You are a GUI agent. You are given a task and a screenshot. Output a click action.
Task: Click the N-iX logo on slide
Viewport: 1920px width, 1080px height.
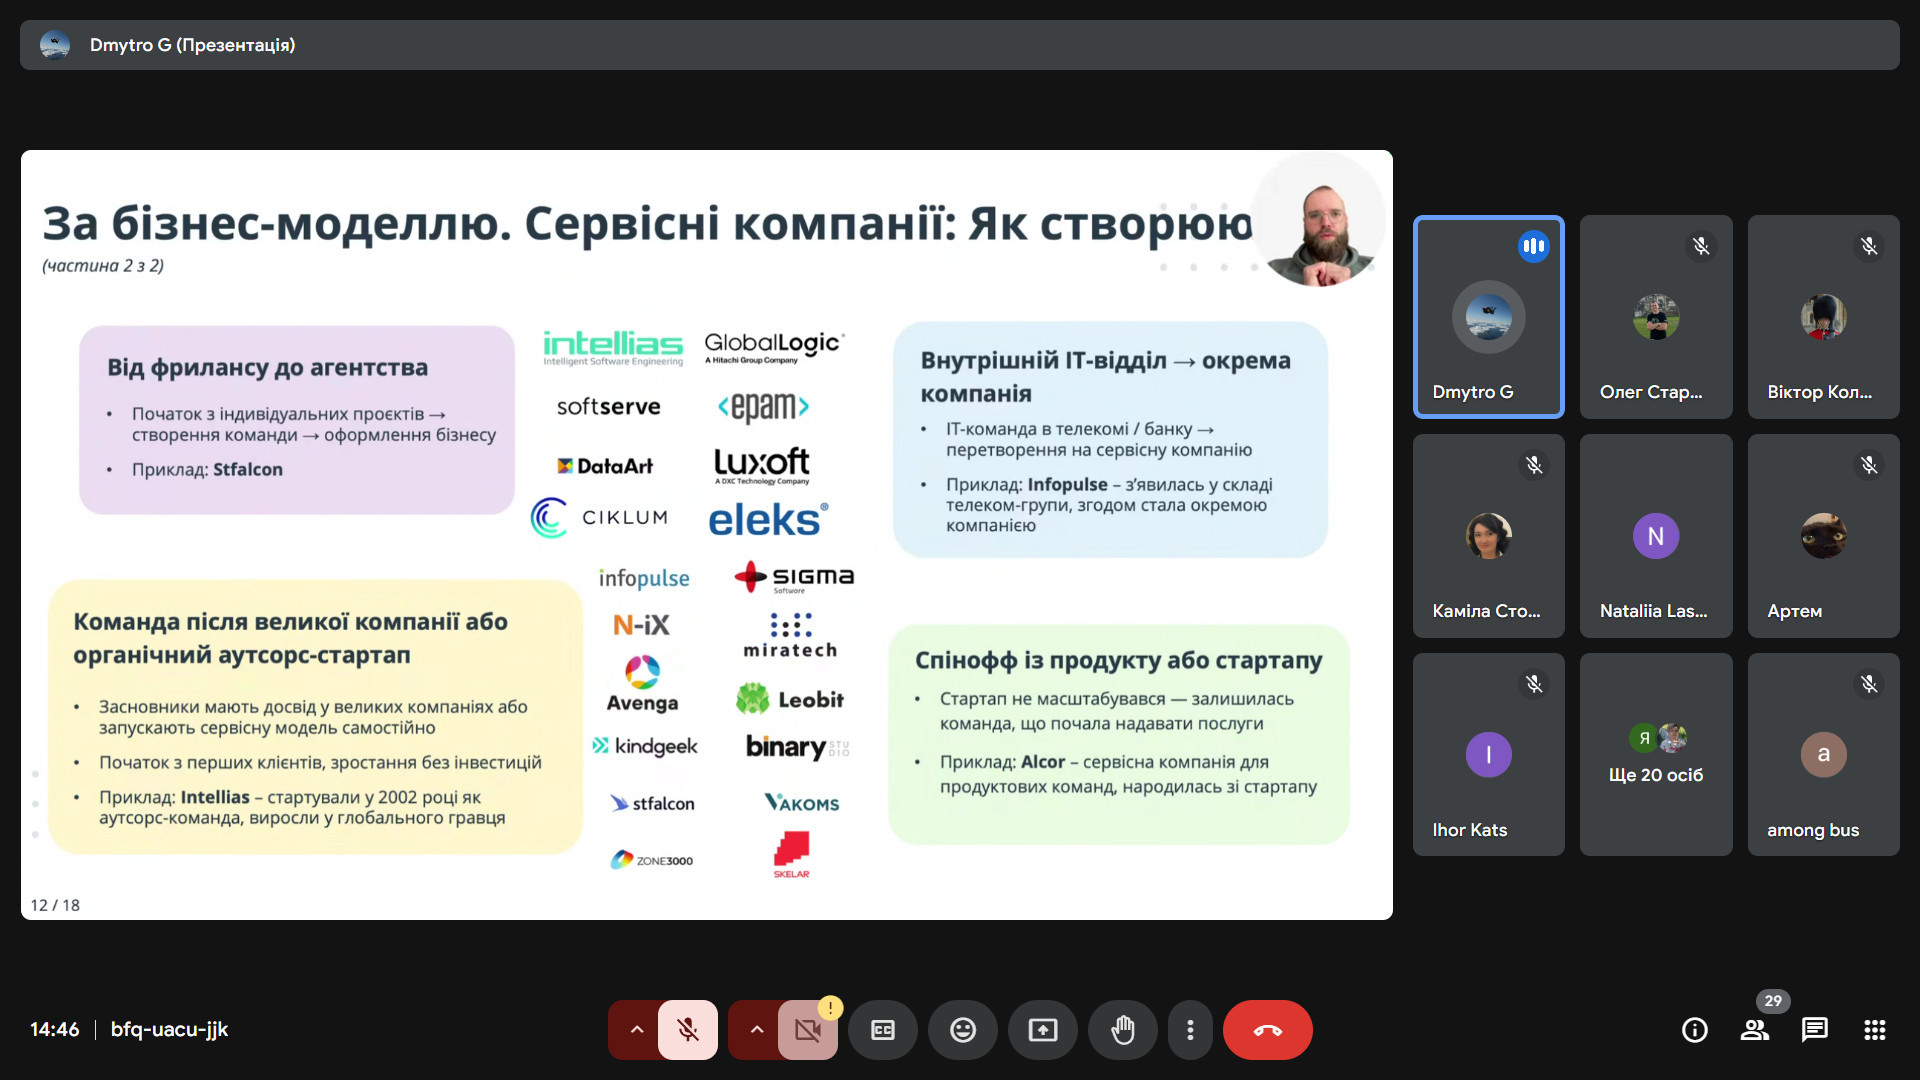(x=641, y=625)
